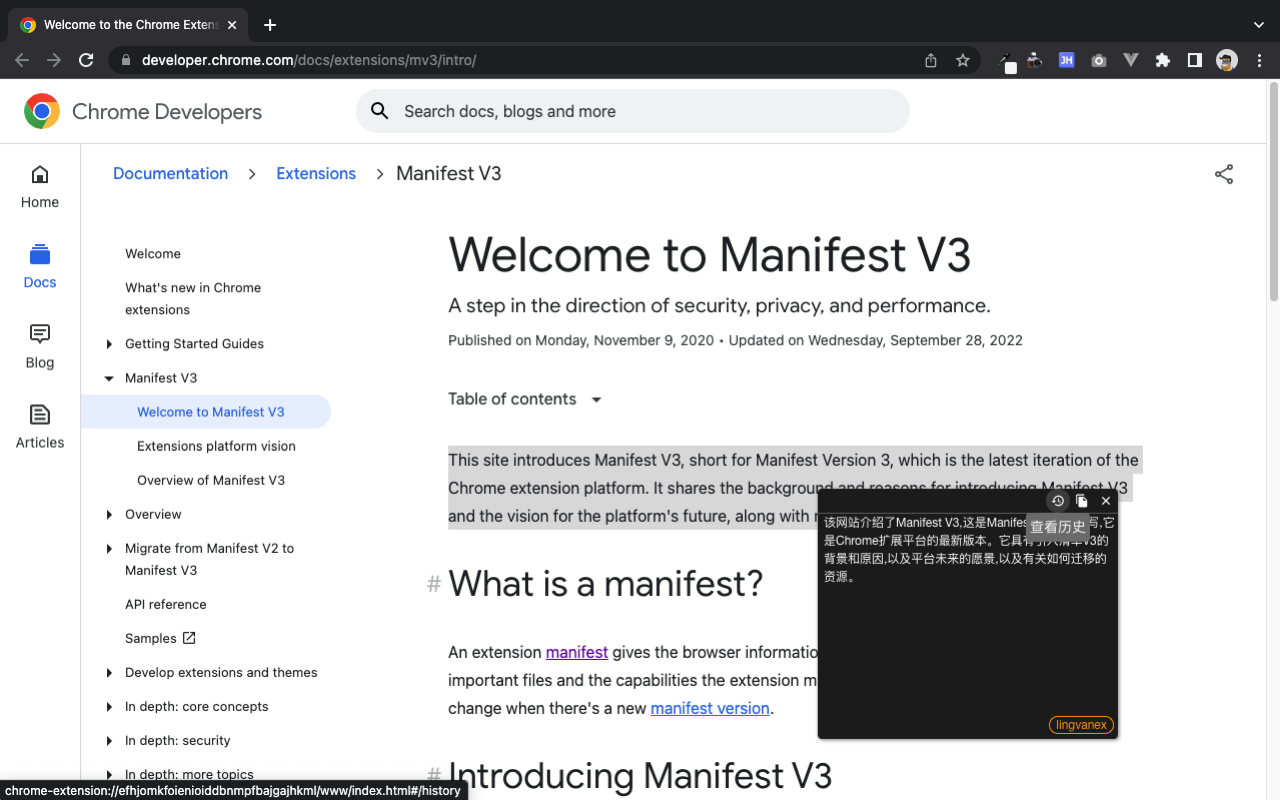The width and height of the screenshot is (1280, 800).
Task: Open Articles in the left rail
Action: 40,427
